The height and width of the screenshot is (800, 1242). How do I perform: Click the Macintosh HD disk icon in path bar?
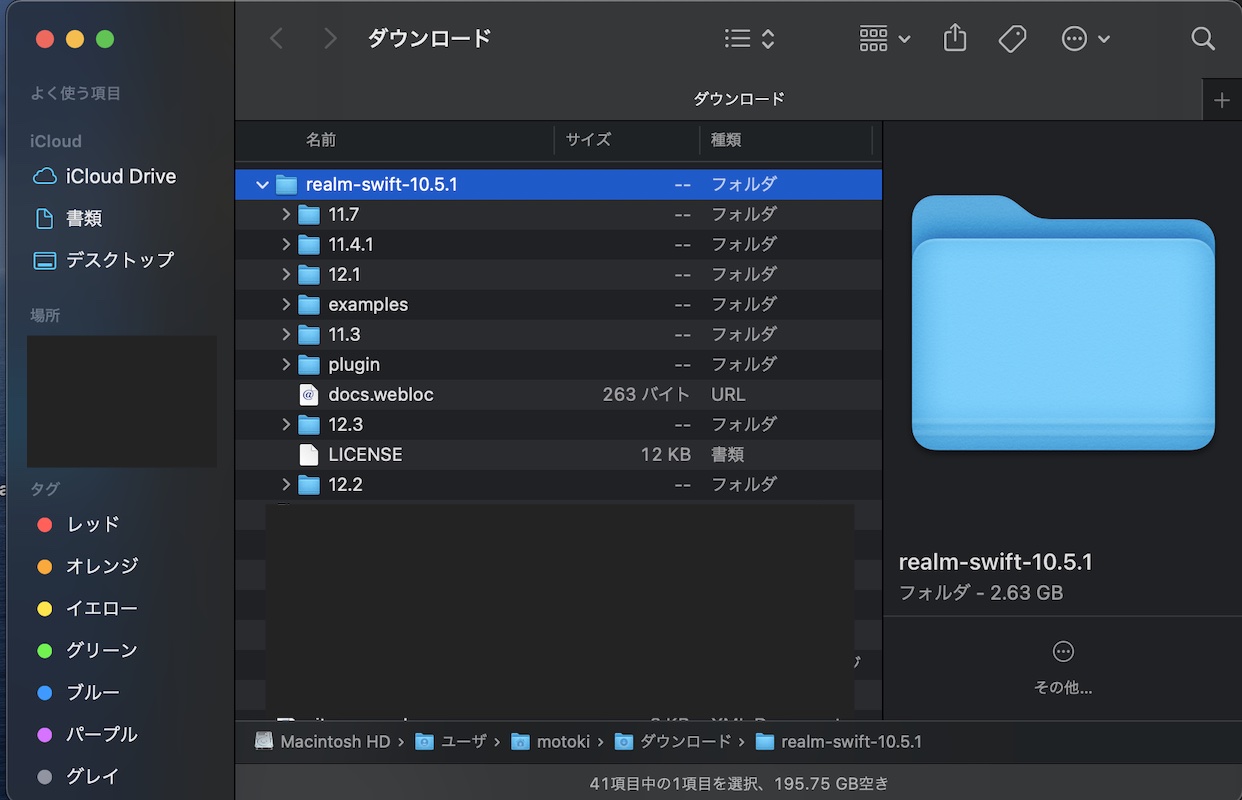point(264,742)
